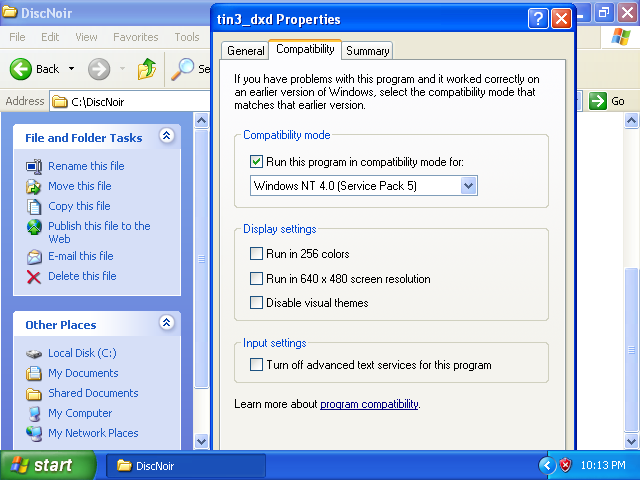The image size is (640, 480).
Task: Click the task pane scrollbar up arrow
Action: click(201, 121)
